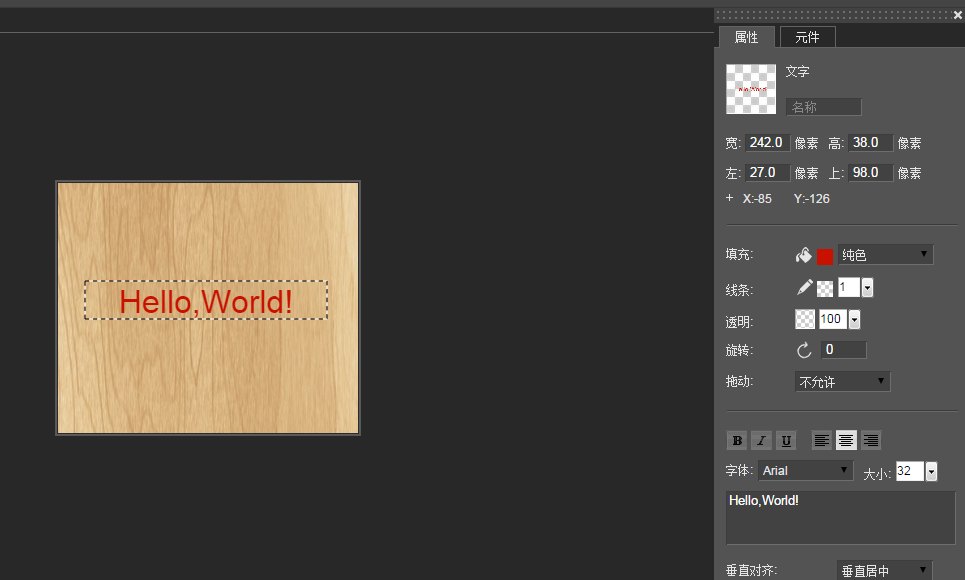The width and height of the screenshot is (965, 580).
Task: Open the 纯色 fill type dropdown
Action: 885,255
